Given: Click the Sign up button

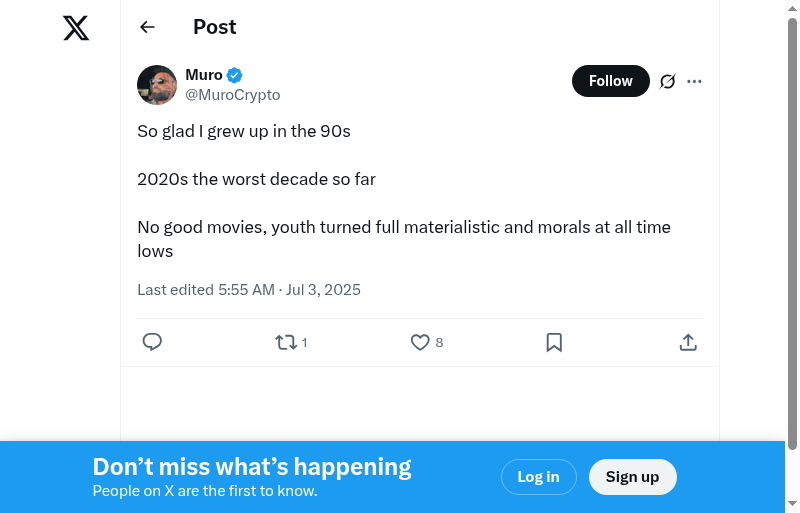Looking at the screenshot, I should coord(632,477).
